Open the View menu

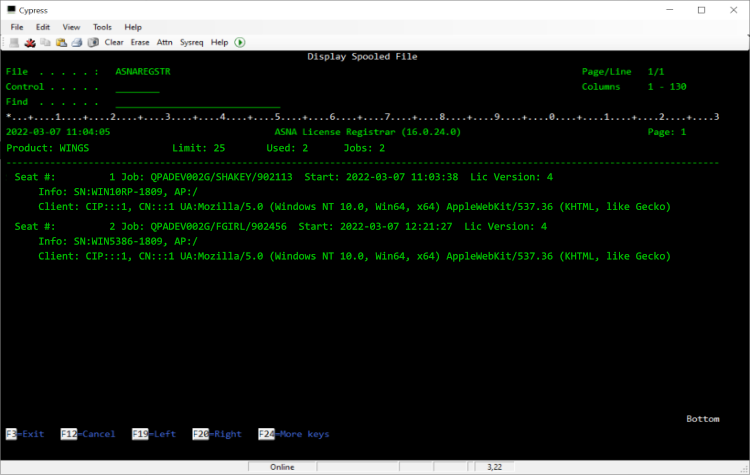(72, 27)
